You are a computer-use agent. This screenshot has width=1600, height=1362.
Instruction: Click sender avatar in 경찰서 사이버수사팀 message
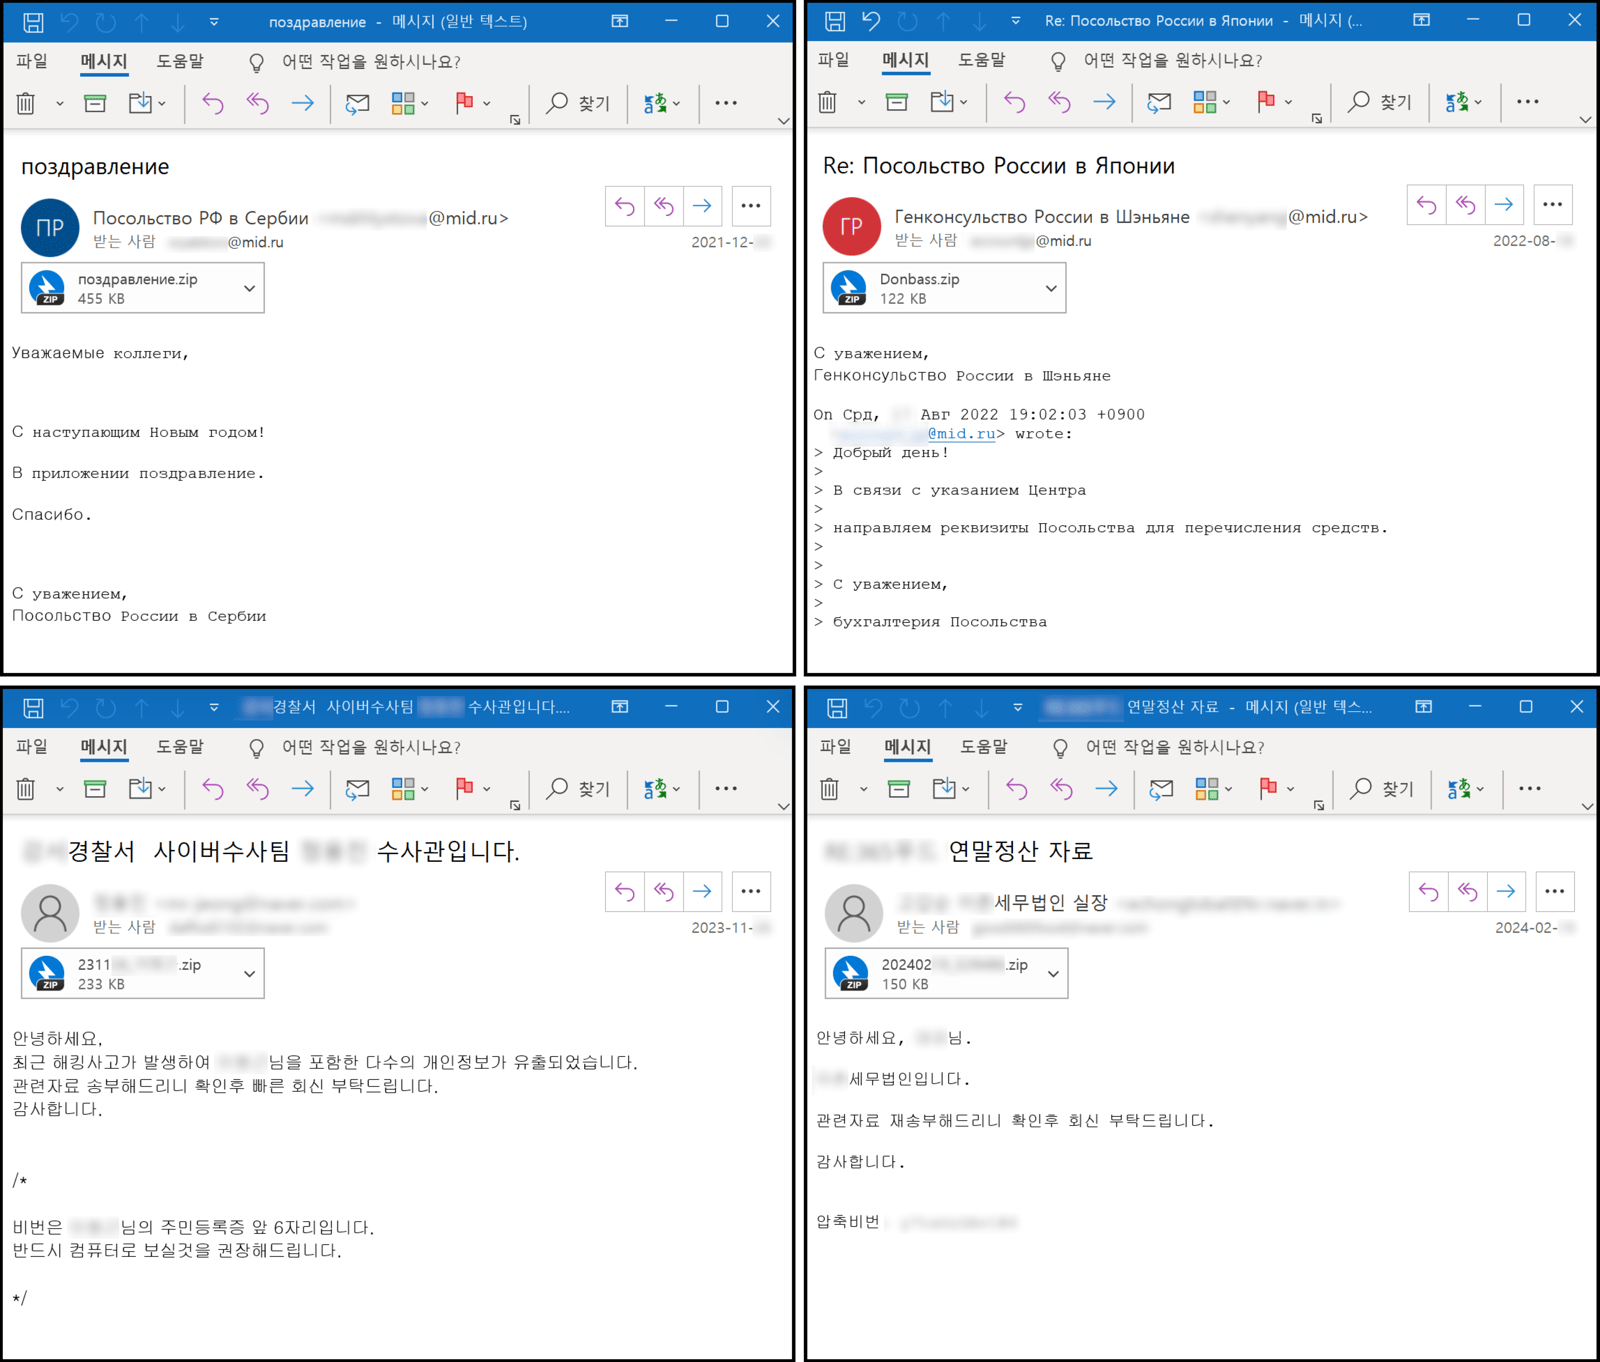50,912
